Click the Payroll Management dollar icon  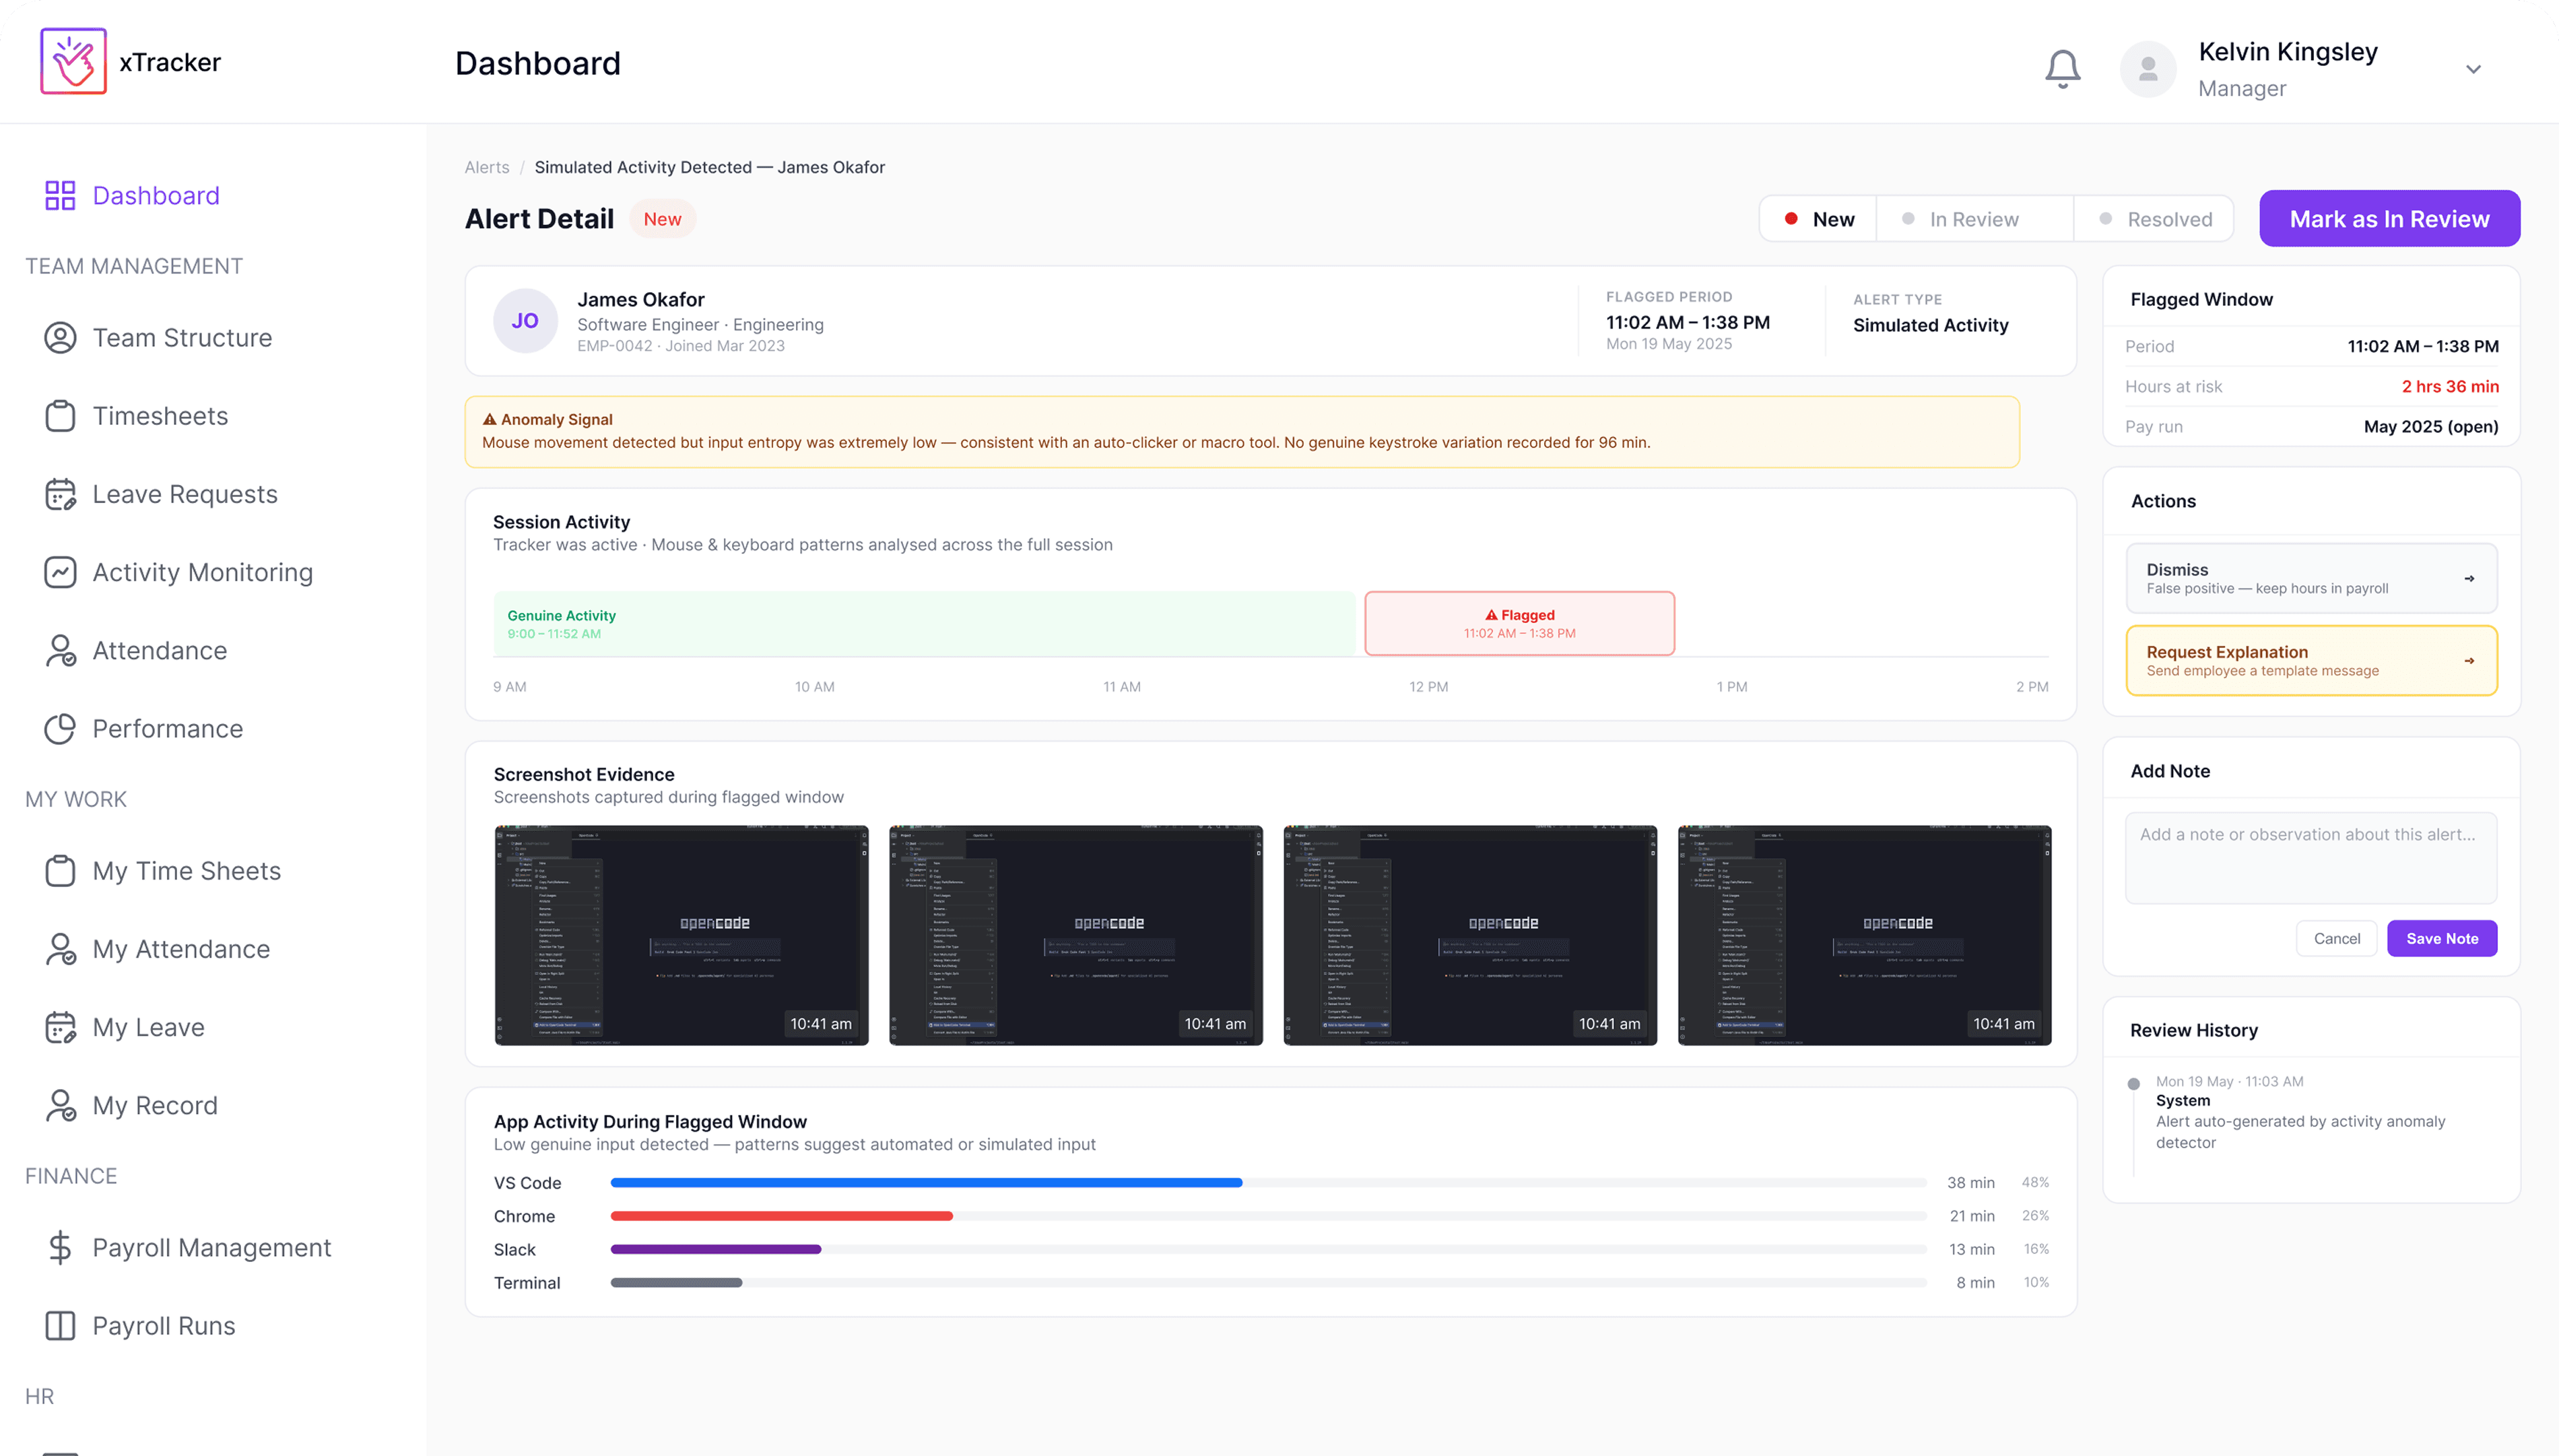click(60, 1248)
